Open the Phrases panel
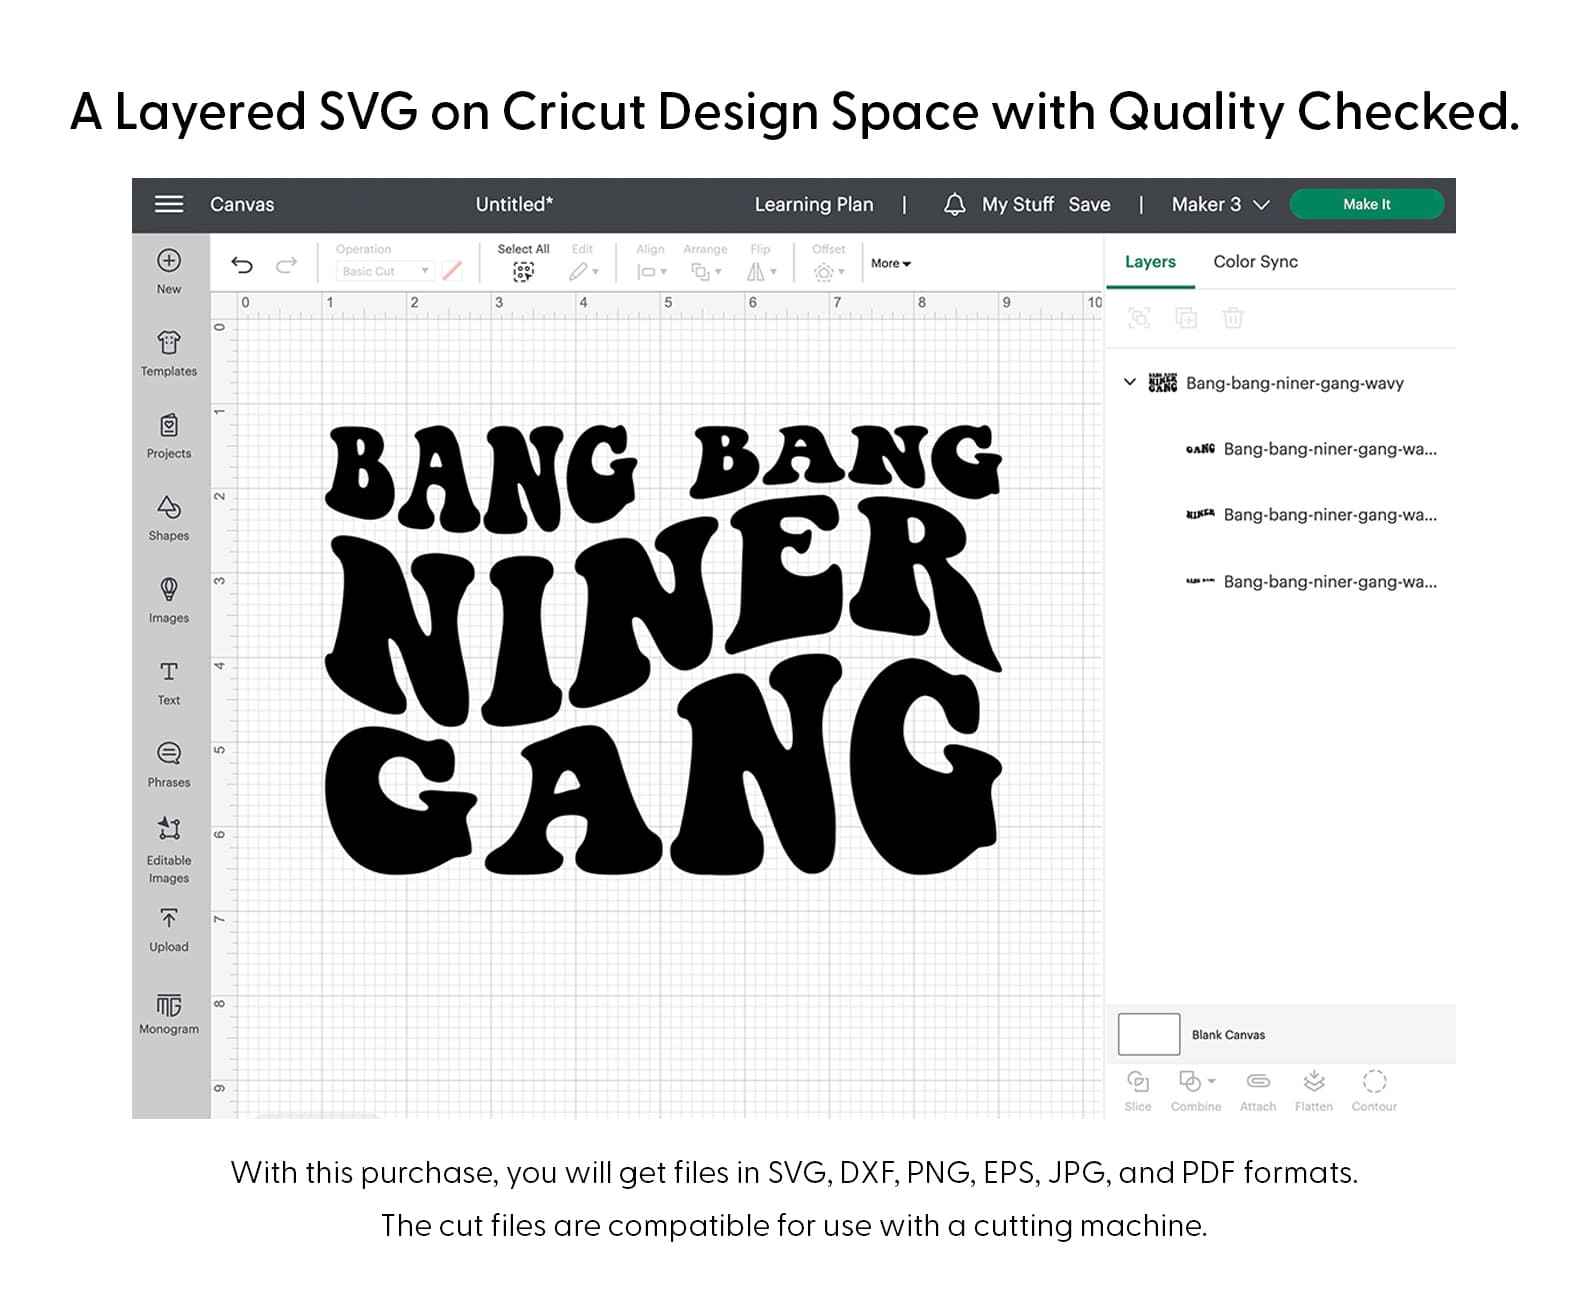Screen dimensions: 1588x1308 168,764
